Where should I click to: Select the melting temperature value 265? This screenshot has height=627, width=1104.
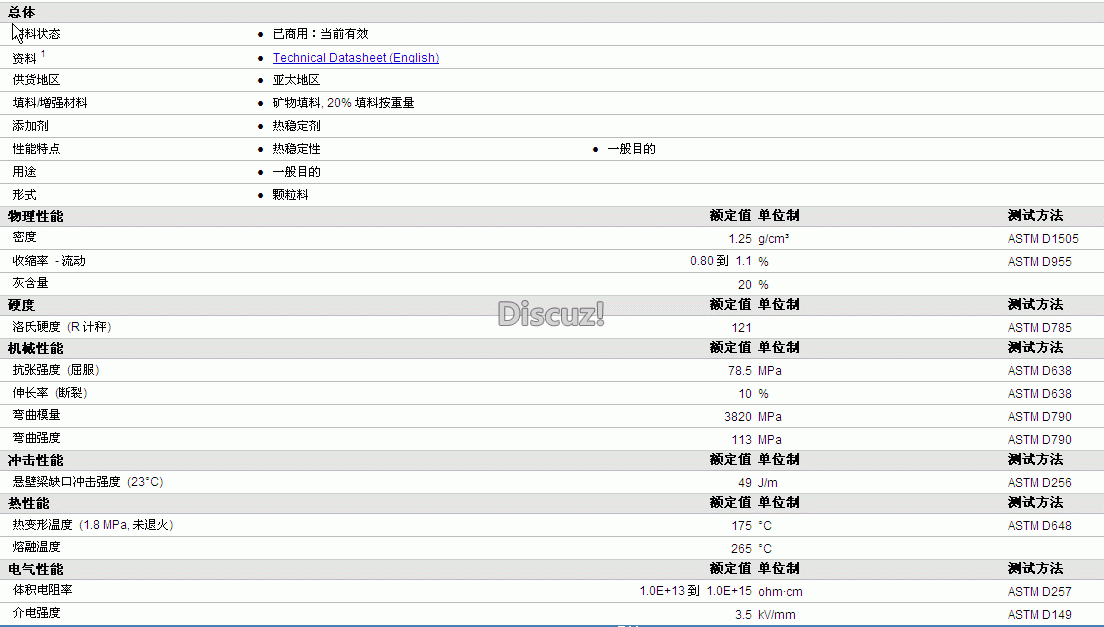[x=741, y=549]
